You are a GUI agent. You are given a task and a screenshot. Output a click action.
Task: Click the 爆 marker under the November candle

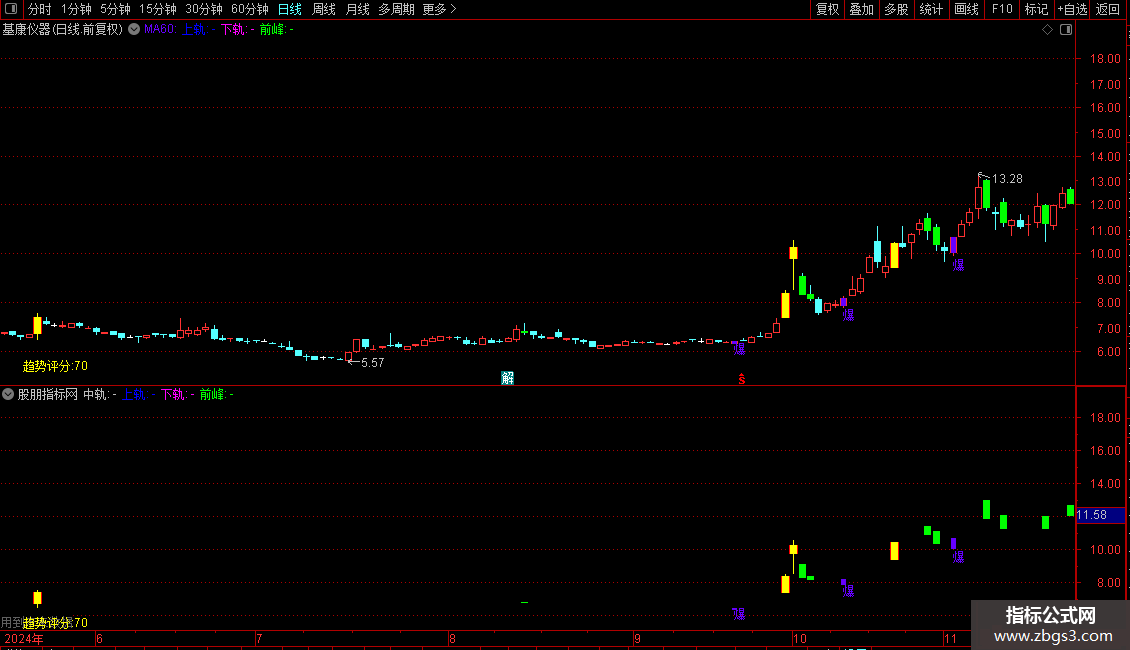click(x=958, y=265)
